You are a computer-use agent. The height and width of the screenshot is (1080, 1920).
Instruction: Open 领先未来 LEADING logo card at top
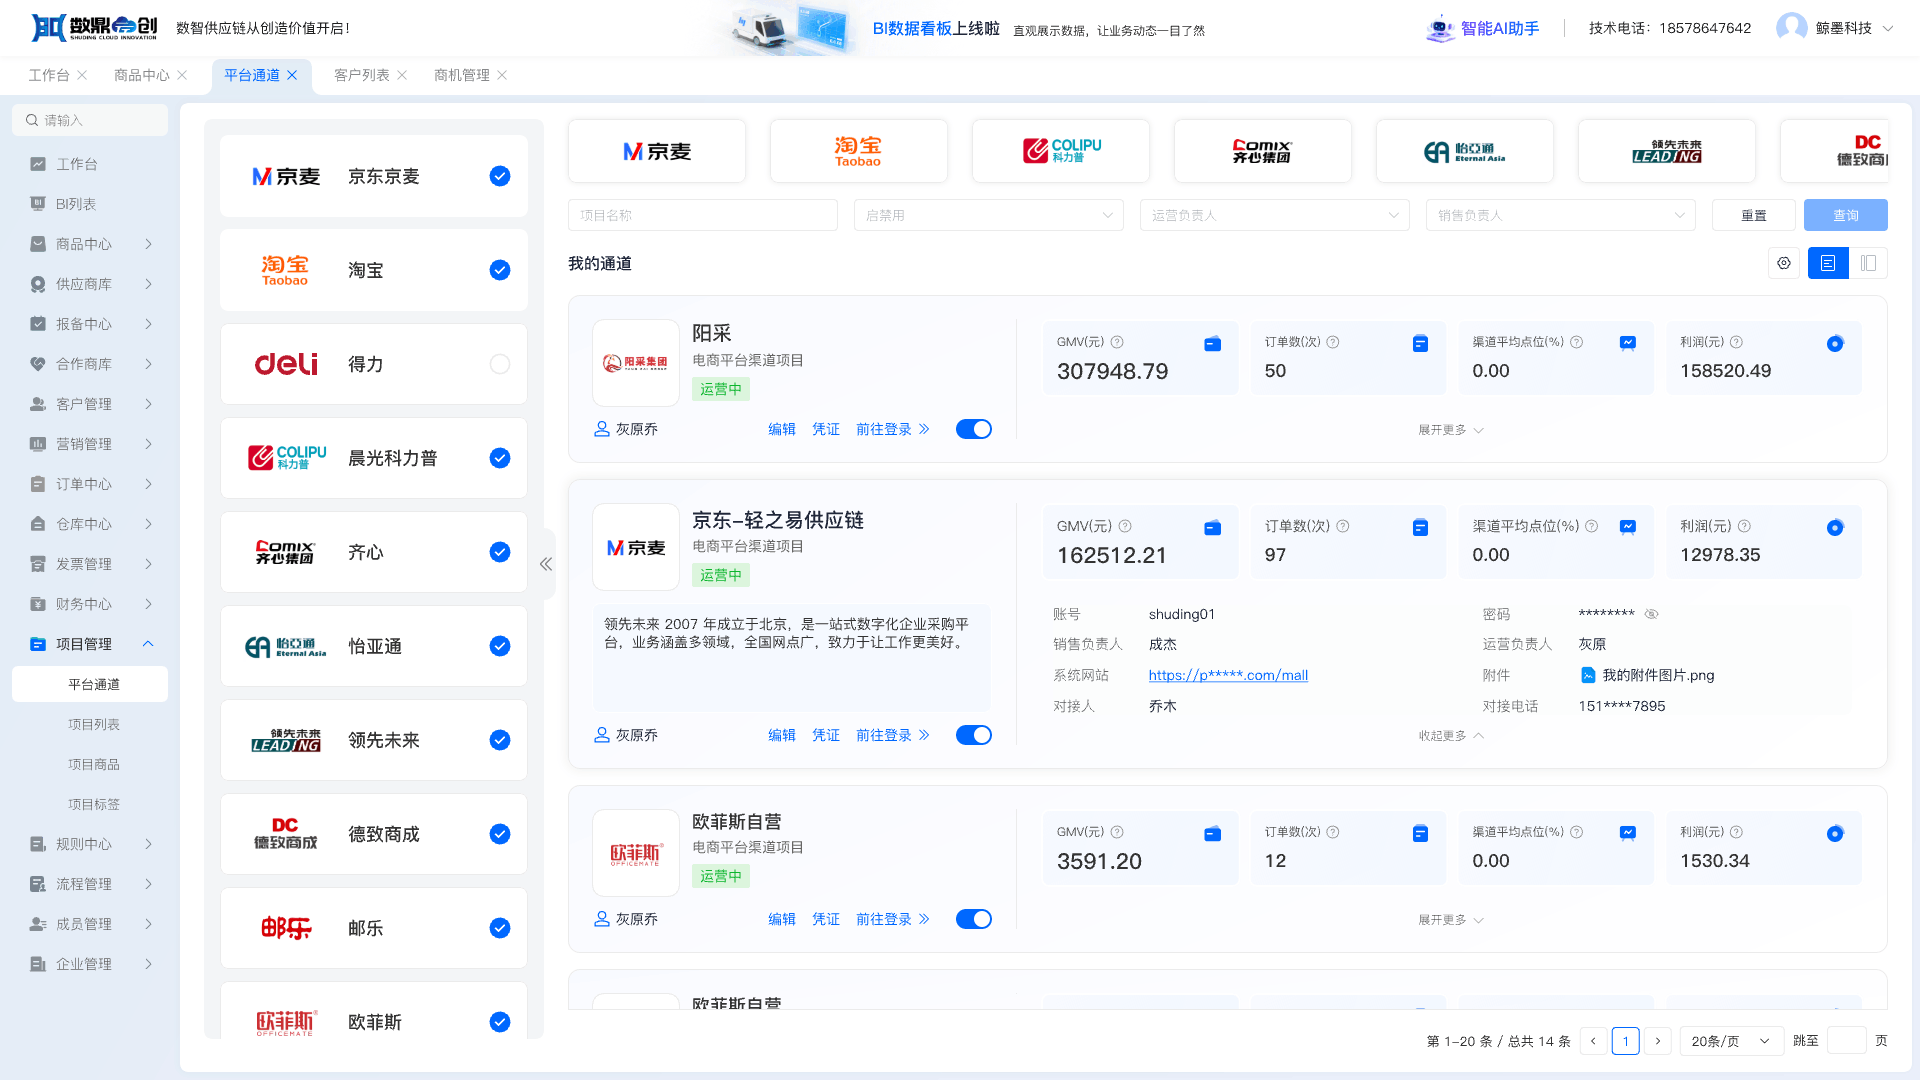[1667, 151]
